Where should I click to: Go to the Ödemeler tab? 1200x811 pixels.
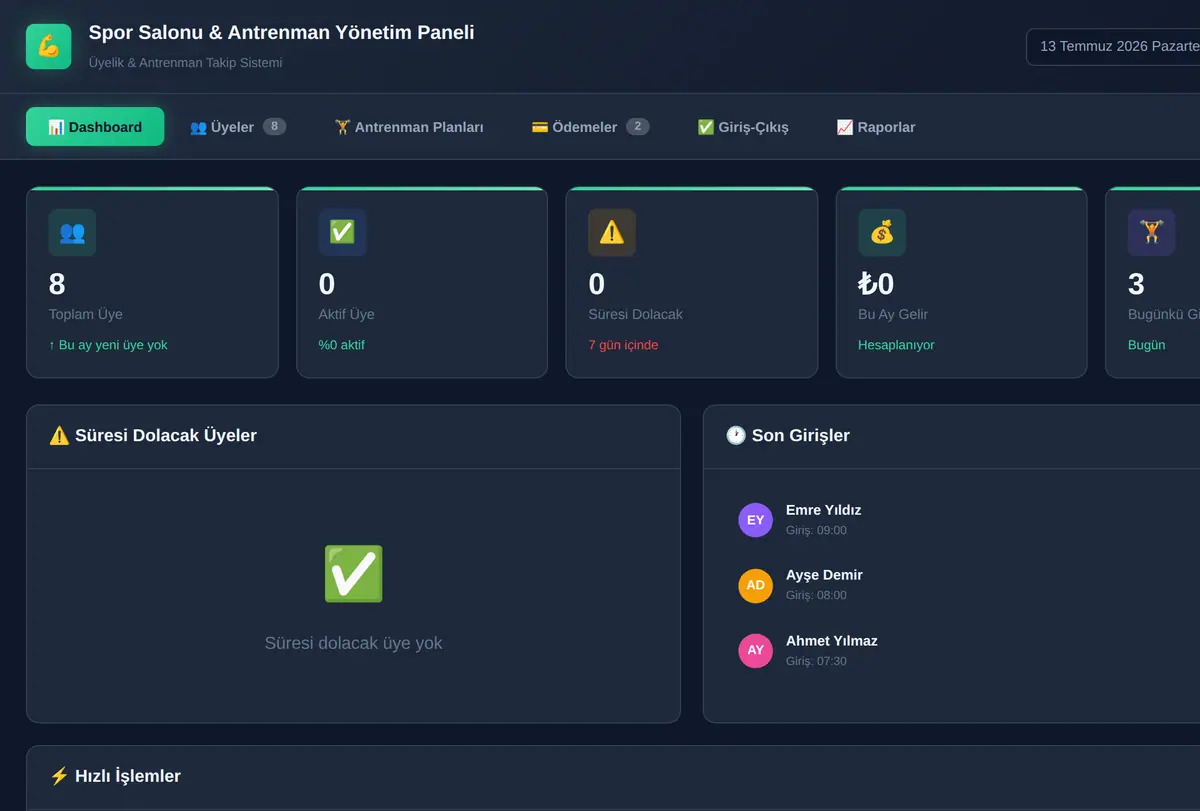tap(590, 127)
